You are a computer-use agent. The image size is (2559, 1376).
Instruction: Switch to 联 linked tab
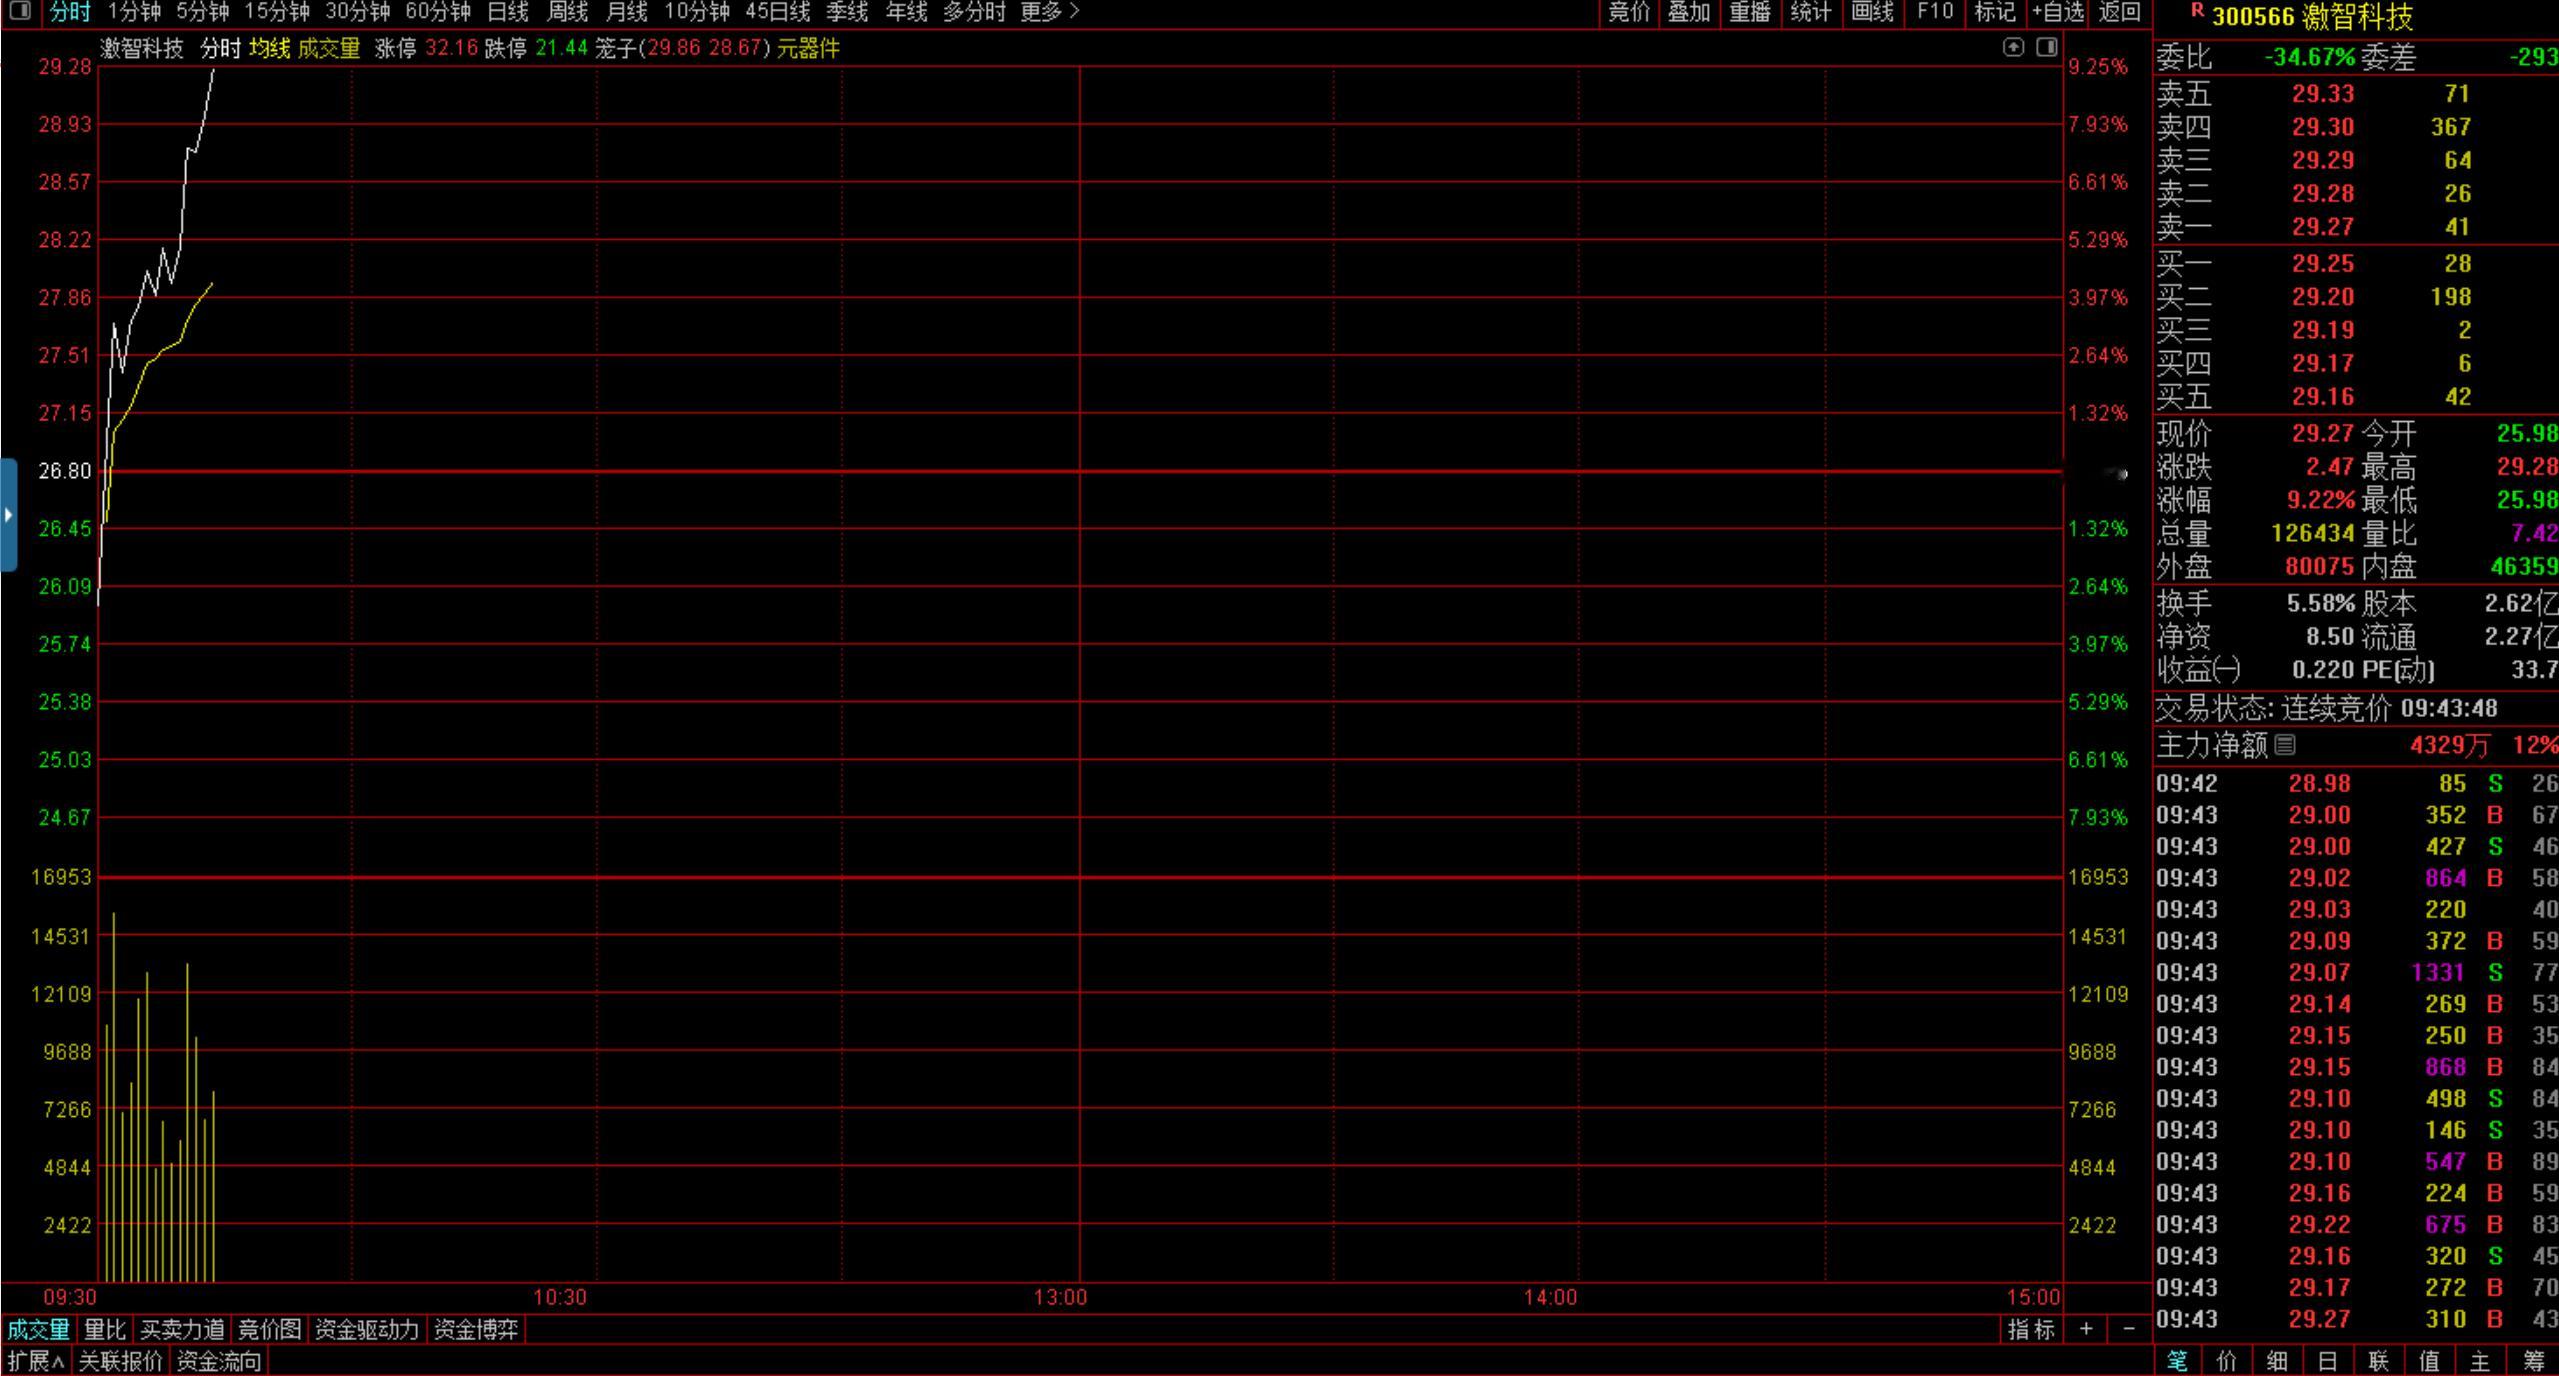pyautogui.click(x=2378, y=1360)
